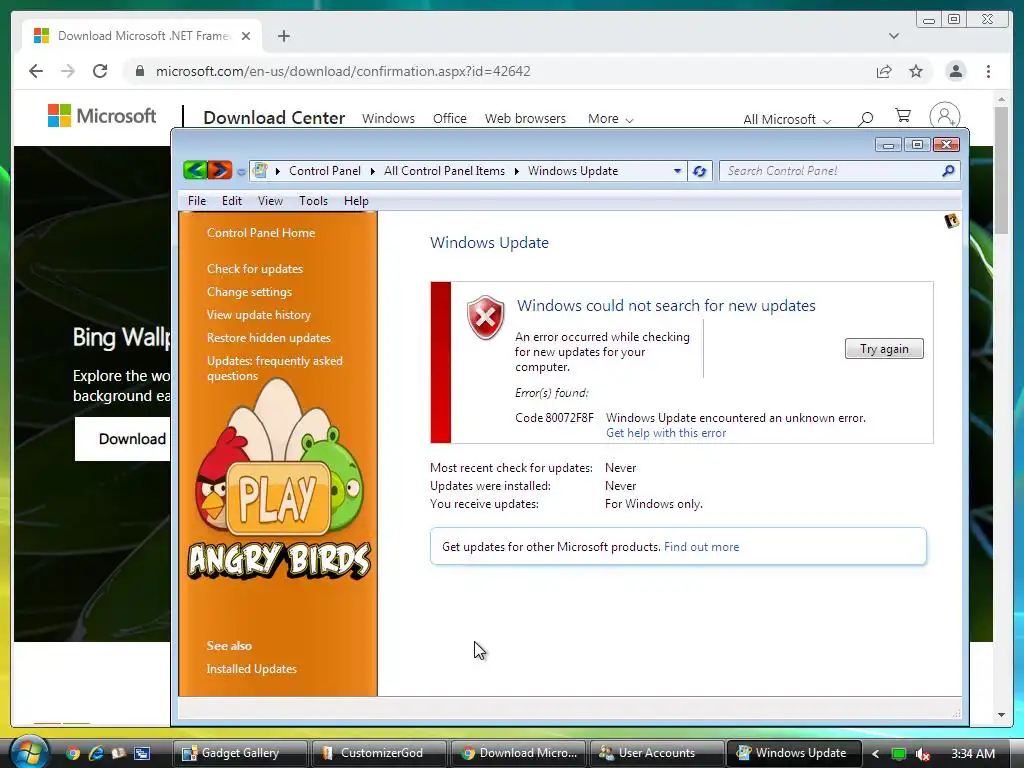Go to Control Panel Home
This screenshot has width=1024, height=768.
pyautogui.click(x=261, y=233)
